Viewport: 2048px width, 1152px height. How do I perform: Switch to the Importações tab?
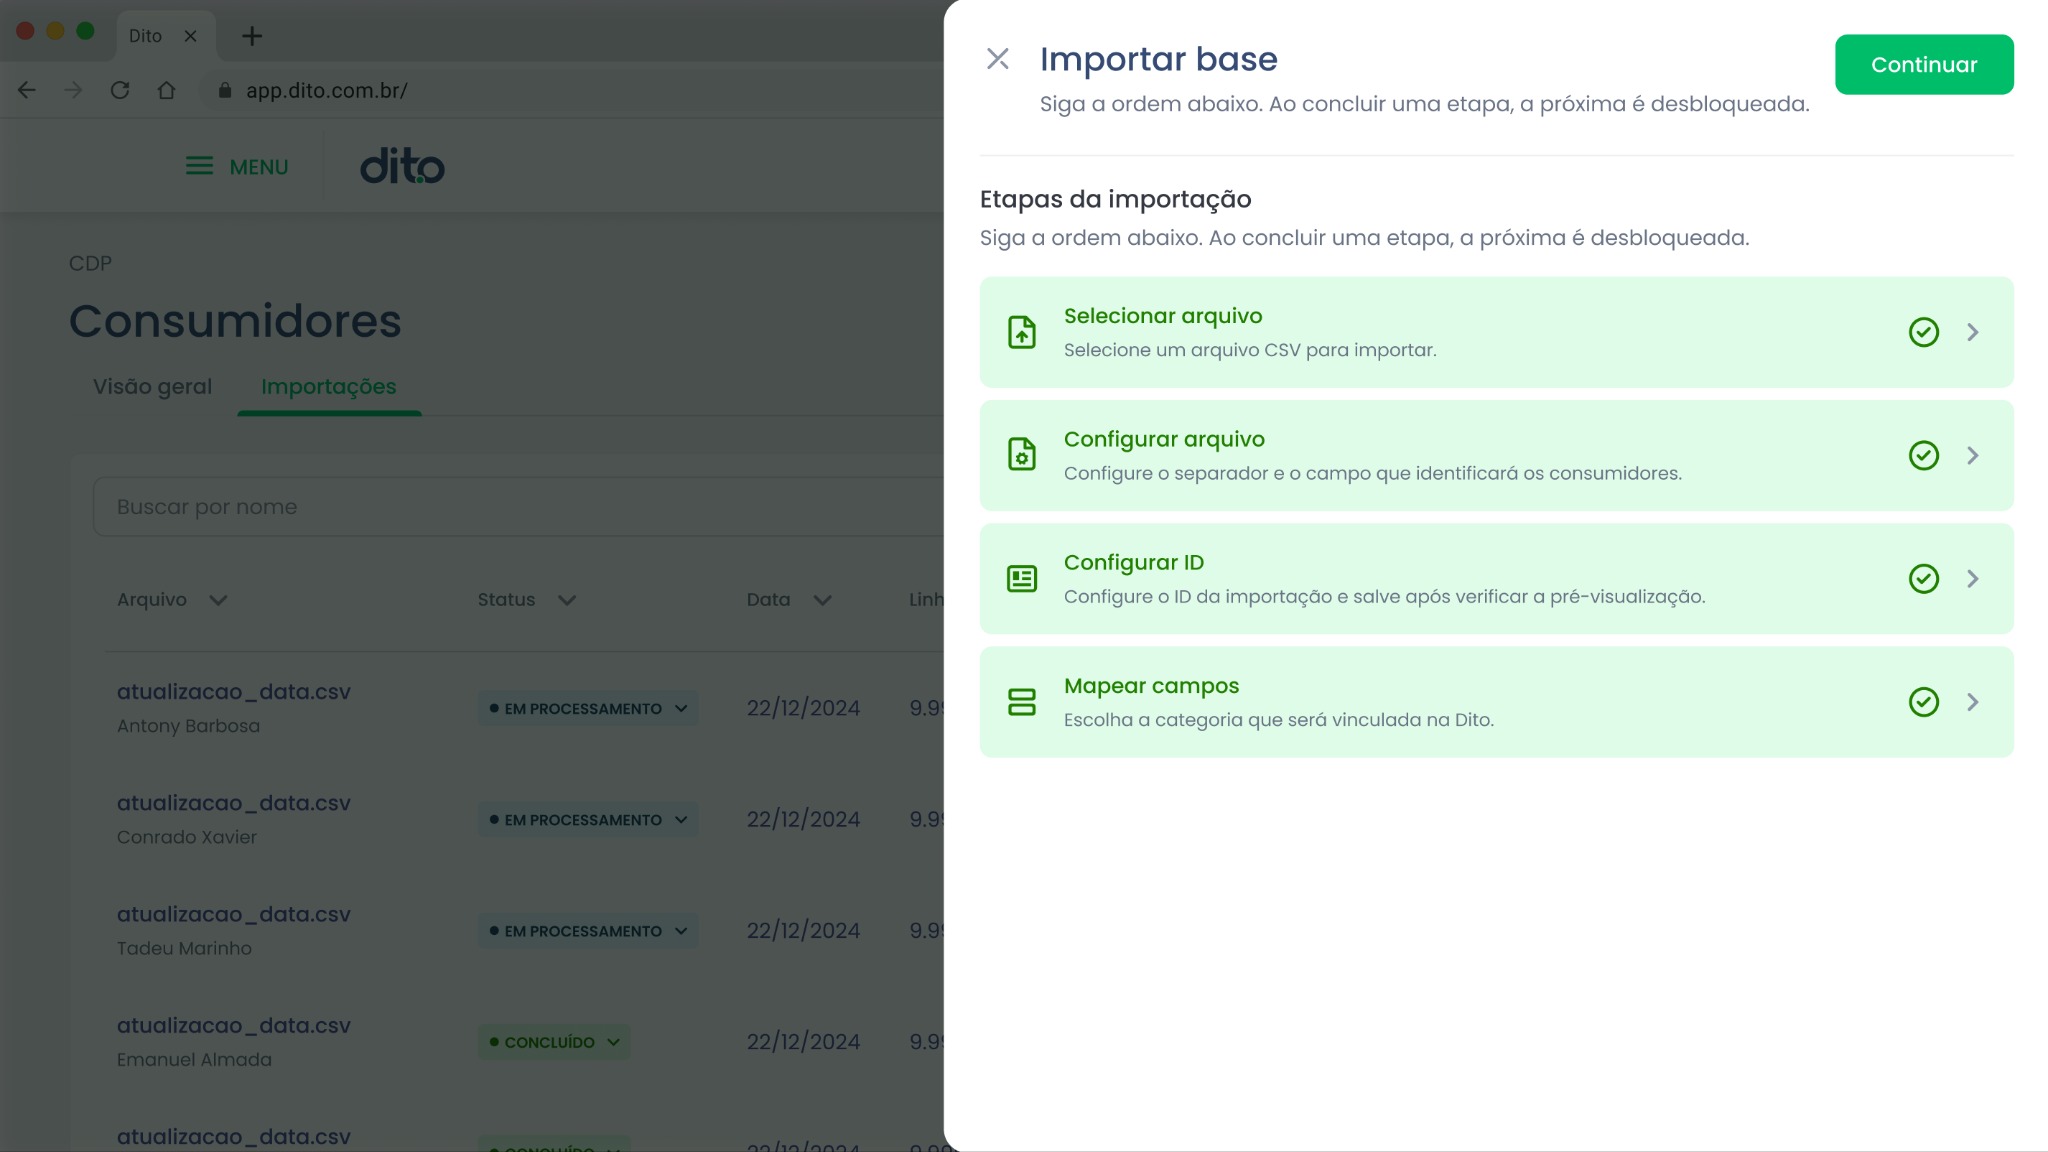pos(329,387)
